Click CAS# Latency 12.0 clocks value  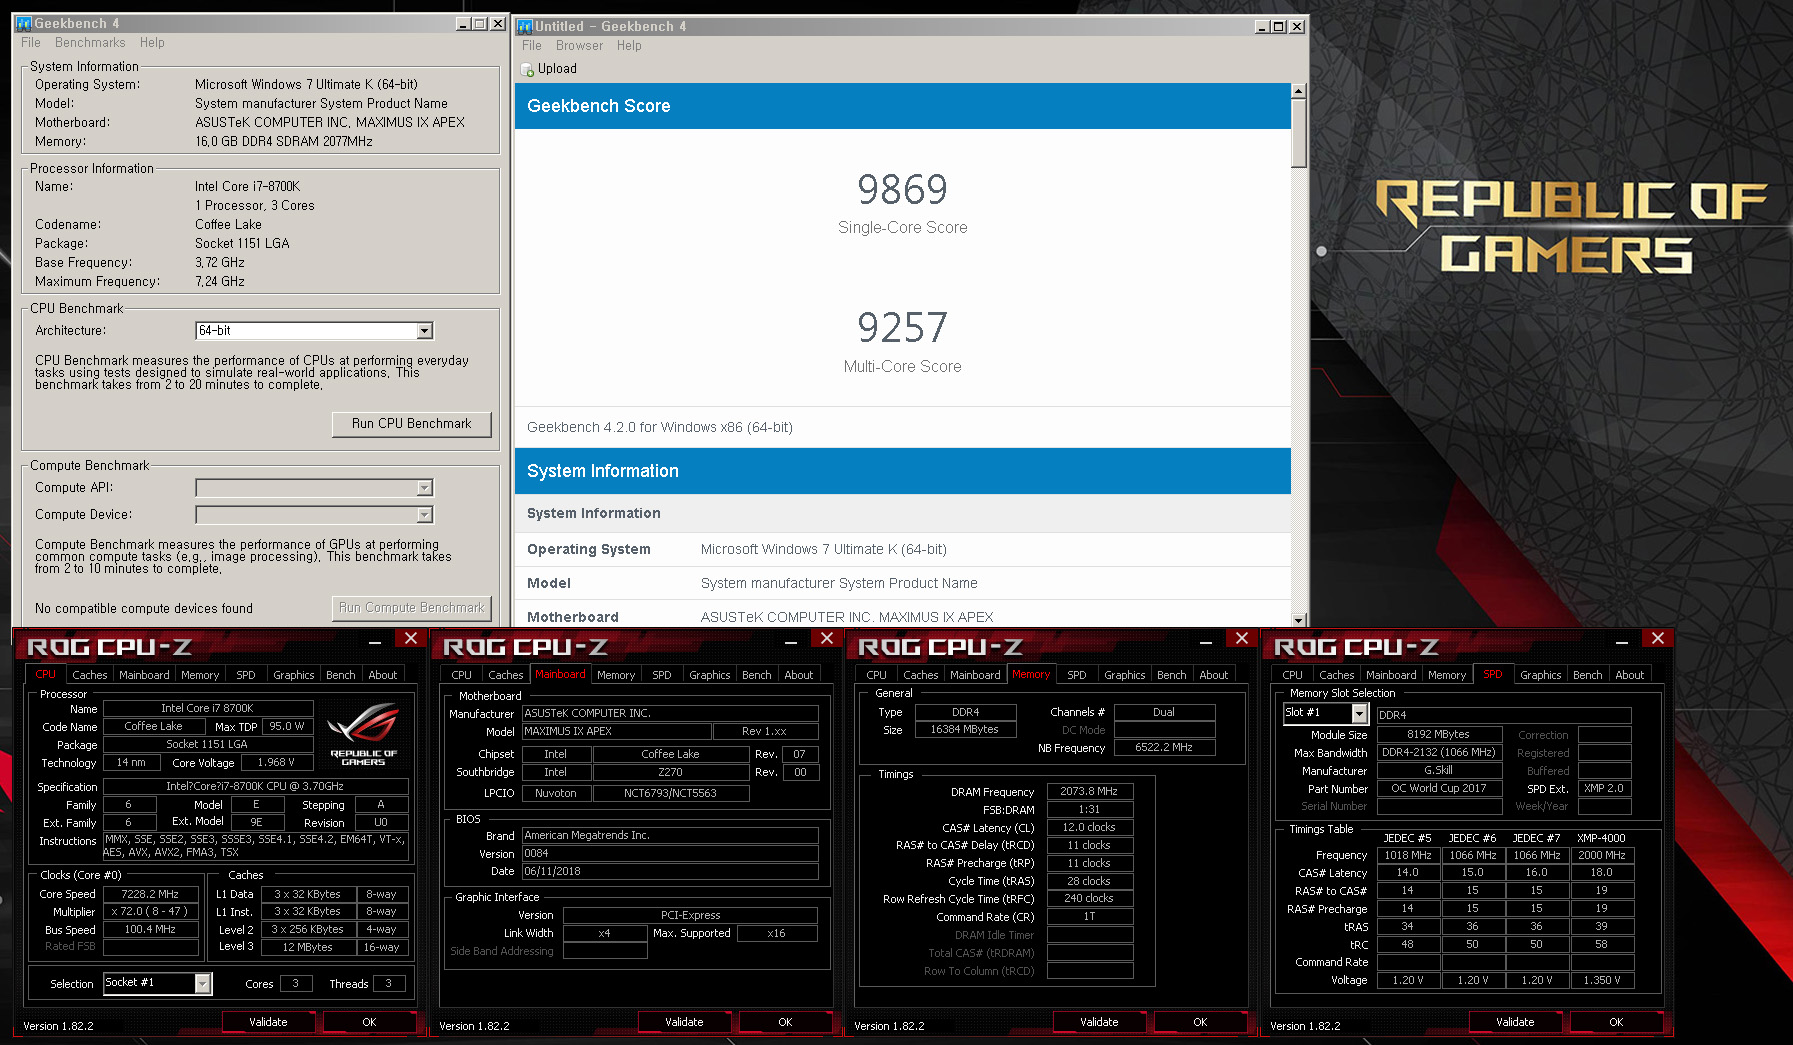click(x=1089, y=827)
